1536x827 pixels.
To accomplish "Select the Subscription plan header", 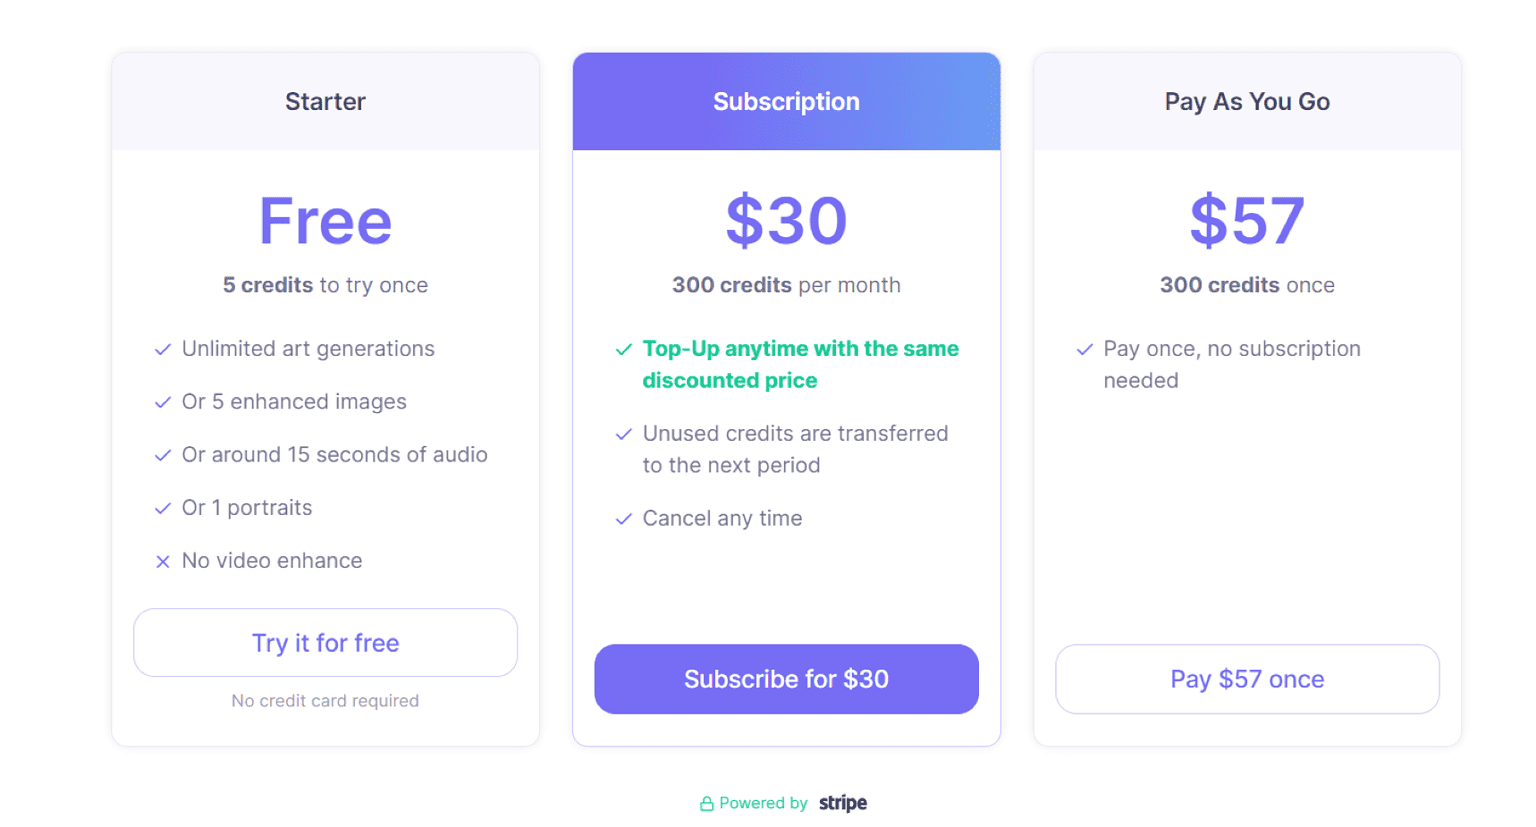I will 786,102.
